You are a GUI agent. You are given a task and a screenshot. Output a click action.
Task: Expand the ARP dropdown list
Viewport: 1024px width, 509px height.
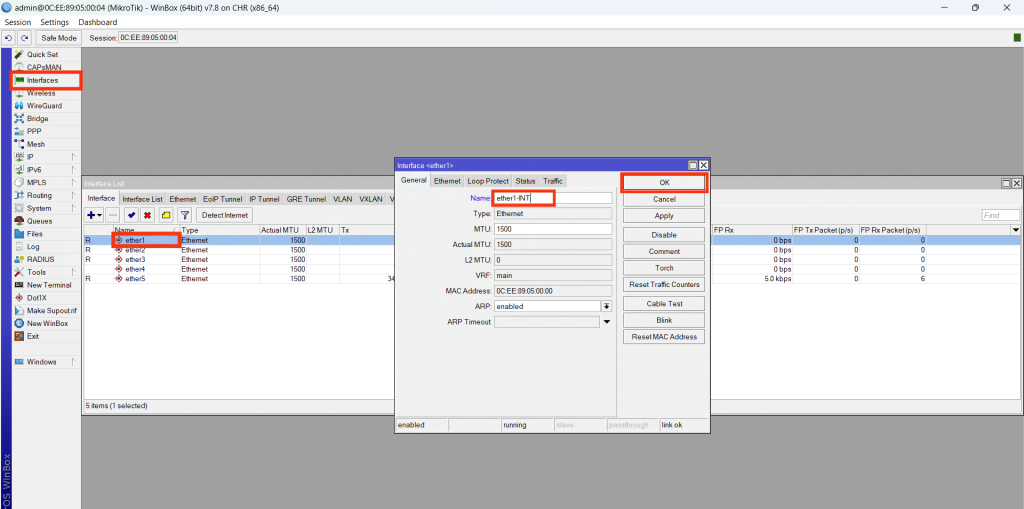(x=606, y=306)
